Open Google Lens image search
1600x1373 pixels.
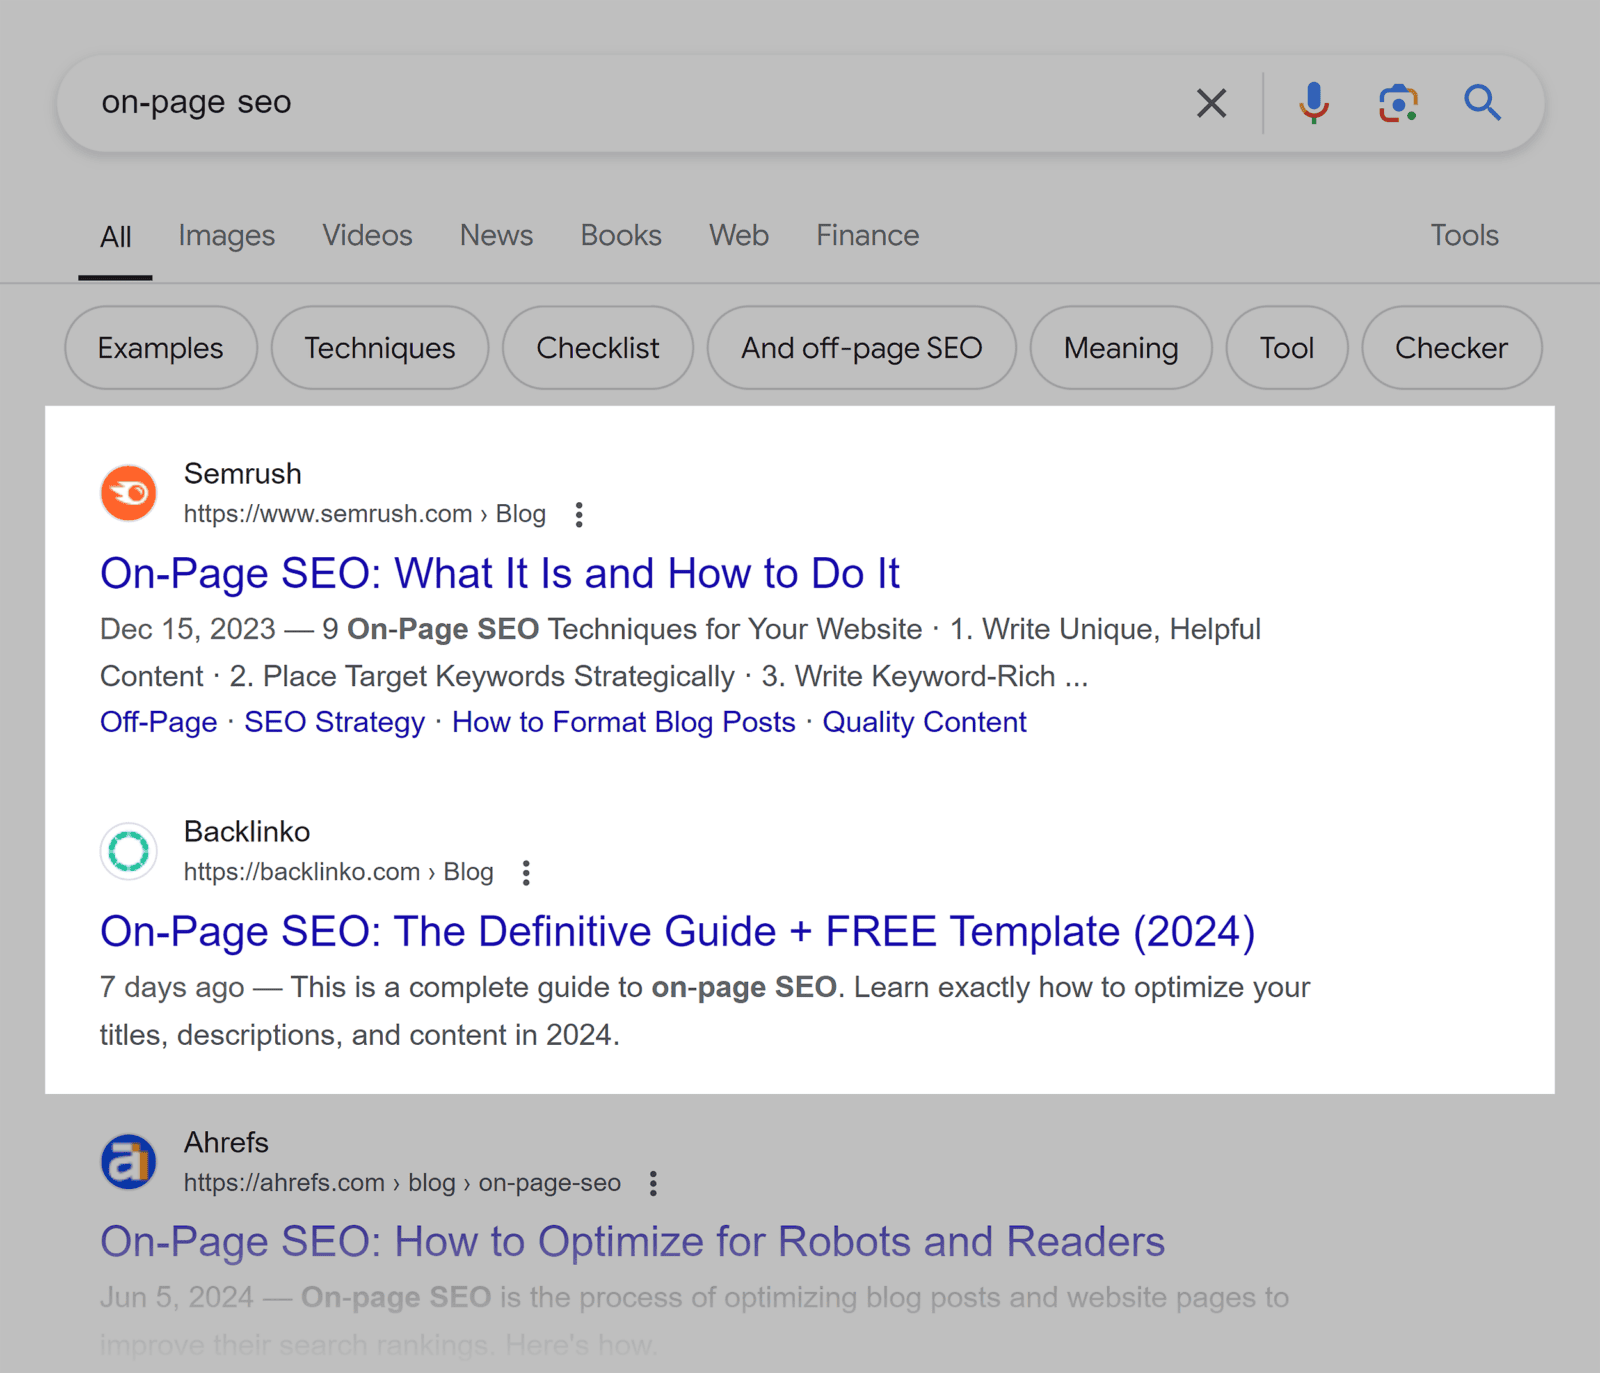pyautogui.click(x=1397, y=102)
